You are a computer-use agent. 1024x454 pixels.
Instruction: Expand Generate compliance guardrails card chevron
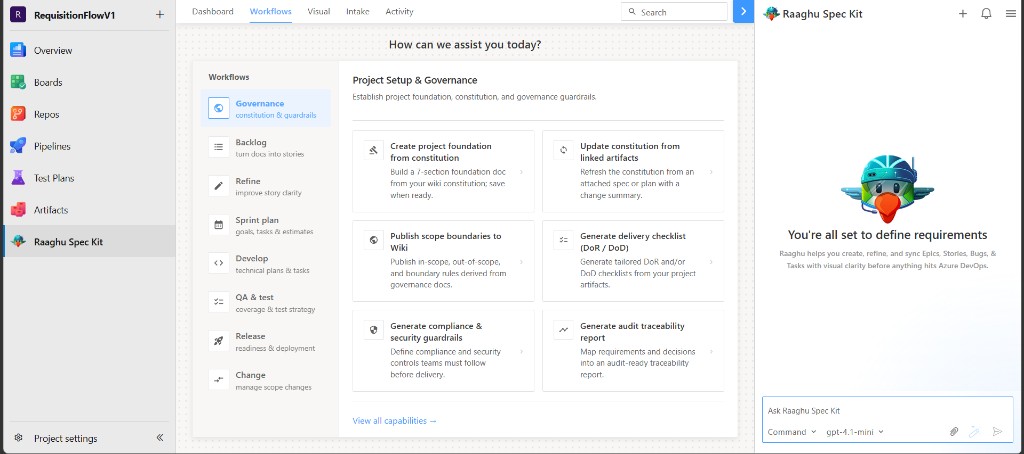click(x=521, y=351)
